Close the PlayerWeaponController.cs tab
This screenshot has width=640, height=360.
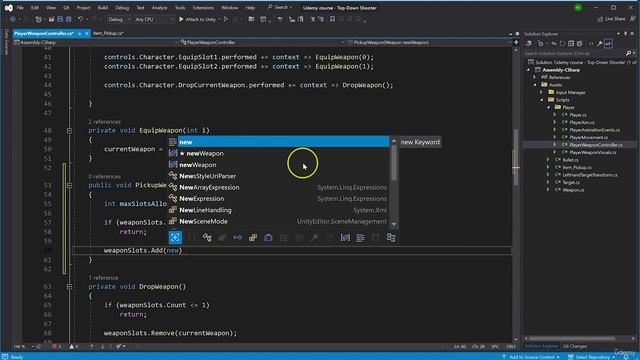click(87, 33)
